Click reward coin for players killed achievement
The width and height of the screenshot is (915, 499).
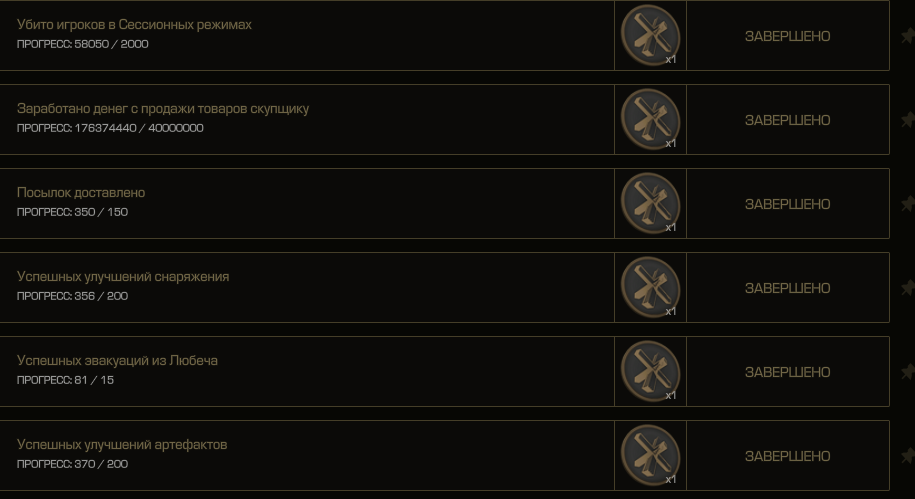(650, 35)
